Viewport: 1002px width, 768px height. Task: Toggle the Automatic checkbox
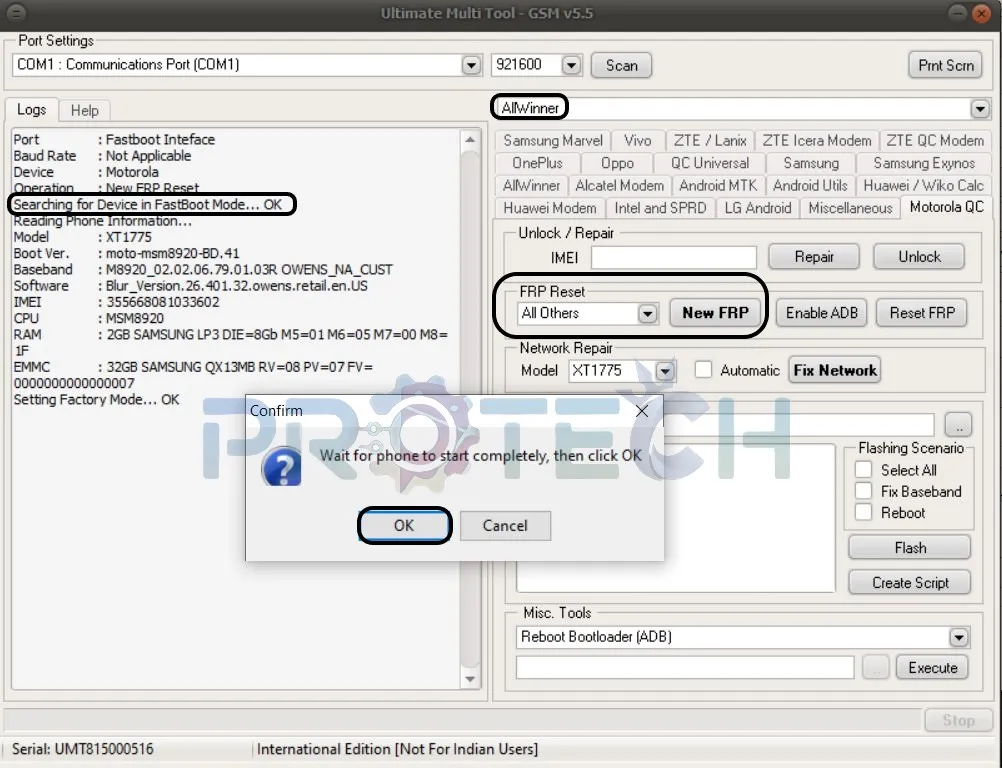click(703, 370)
